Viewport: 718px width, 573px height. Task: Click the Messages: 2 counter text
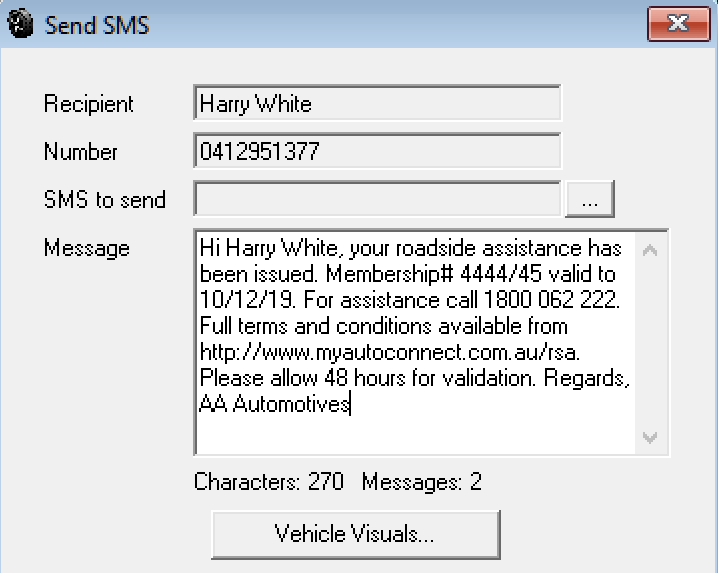[x=422, y=482]
